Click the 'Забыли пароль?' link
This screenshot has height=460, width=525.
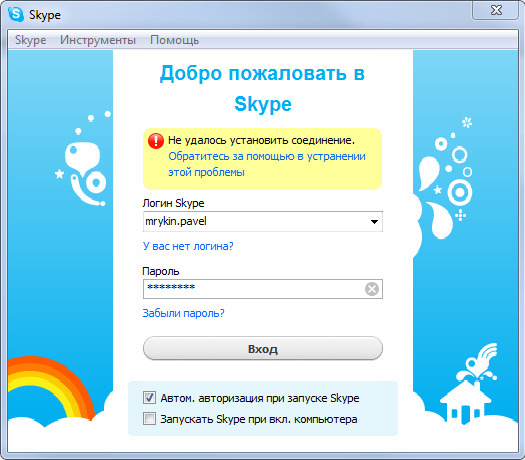(x=183, y=313)
